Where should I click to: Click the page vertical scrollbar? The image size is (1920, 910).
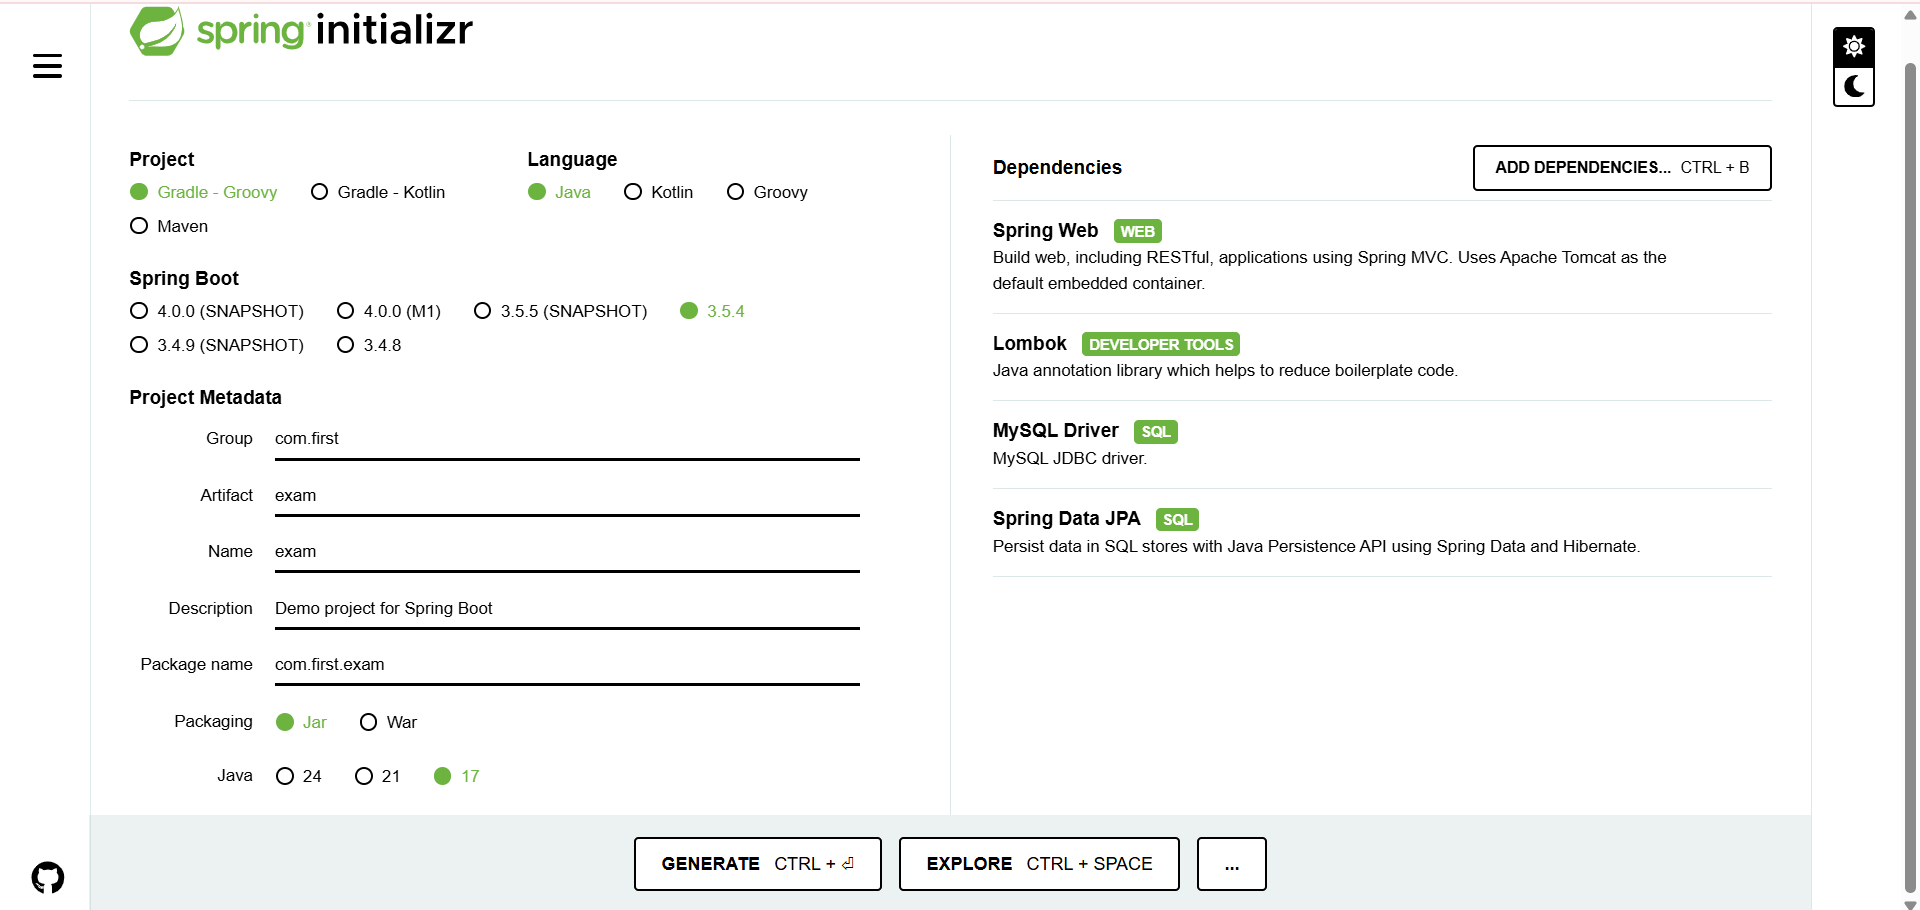coord(1910,476)
